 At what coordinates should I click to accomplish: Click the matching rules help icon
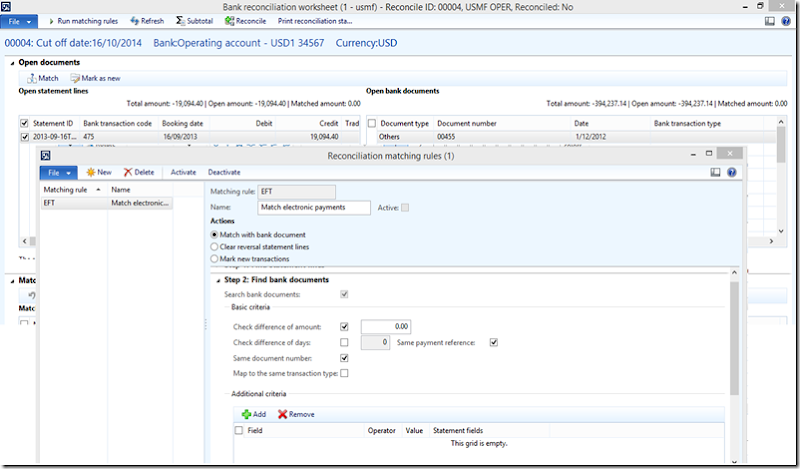click(x=732, y=172)
